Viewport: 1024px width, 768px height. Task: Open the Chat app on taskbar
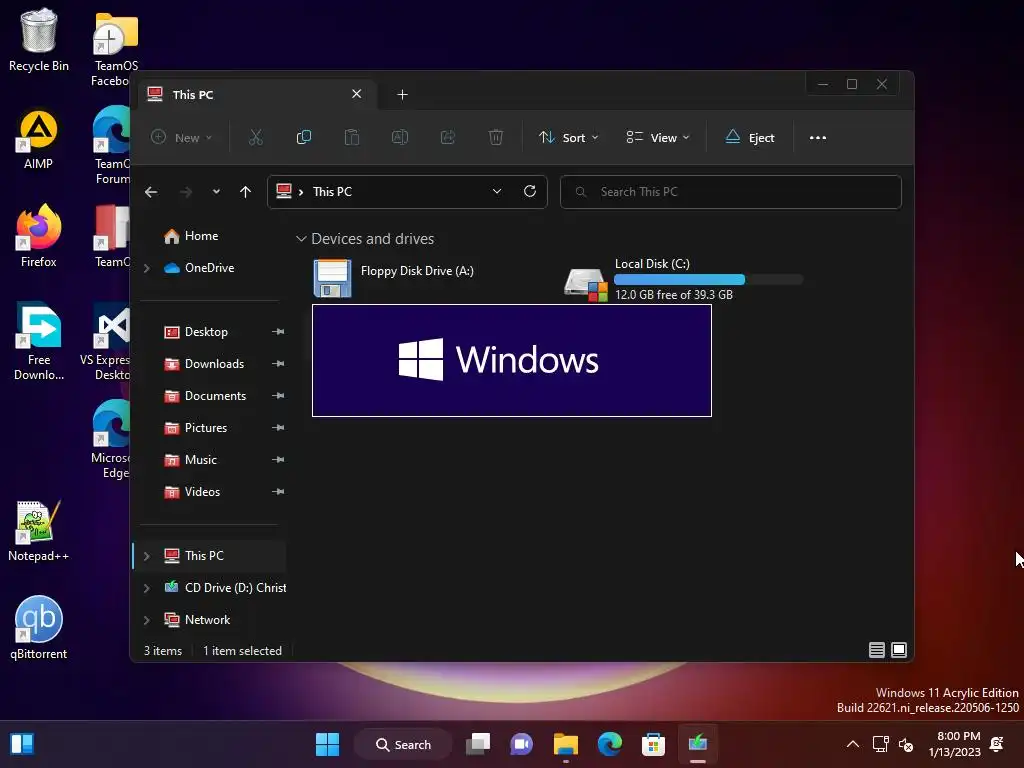(521, 744)
